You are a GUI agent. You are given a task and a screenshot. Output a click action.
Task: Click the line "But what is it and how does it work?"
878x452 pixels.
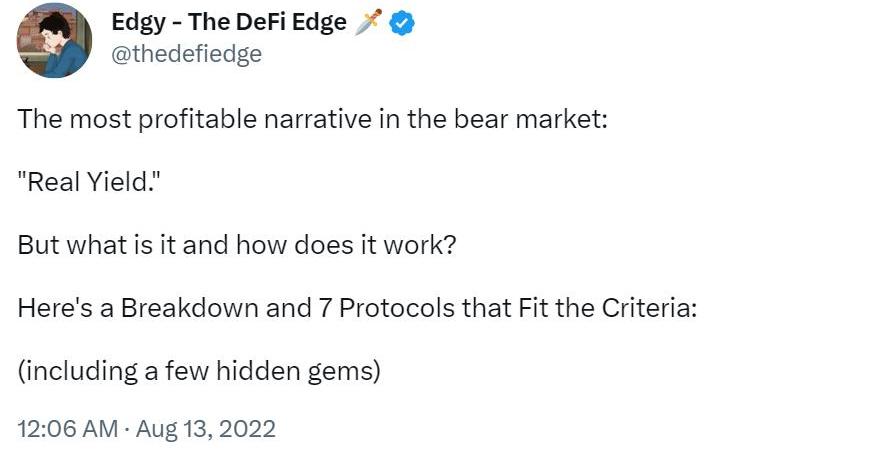[237, 245]
